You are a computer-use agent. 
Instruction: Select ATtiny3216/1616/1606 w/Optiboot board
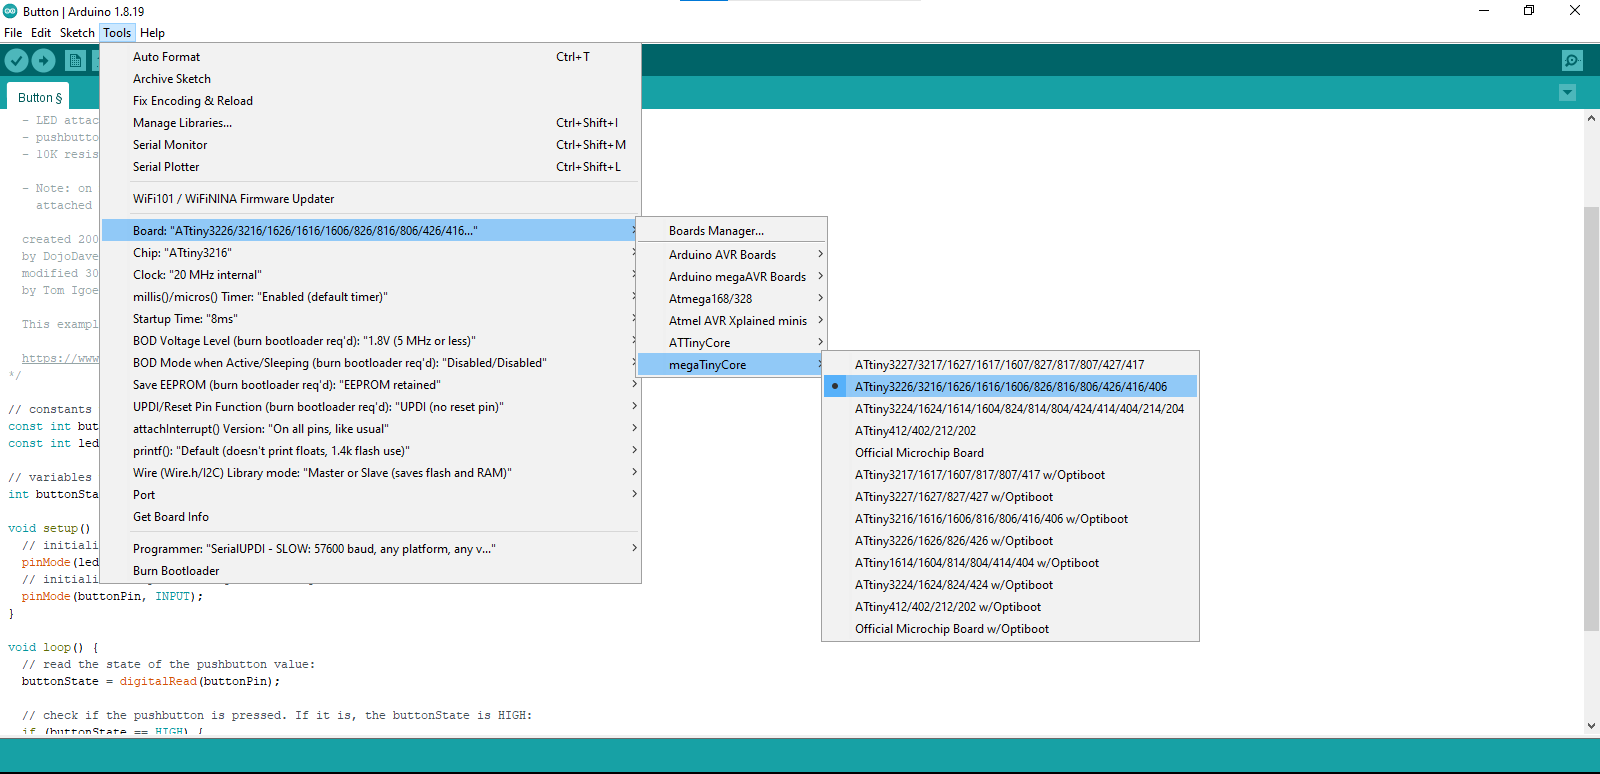(1010, 519)
